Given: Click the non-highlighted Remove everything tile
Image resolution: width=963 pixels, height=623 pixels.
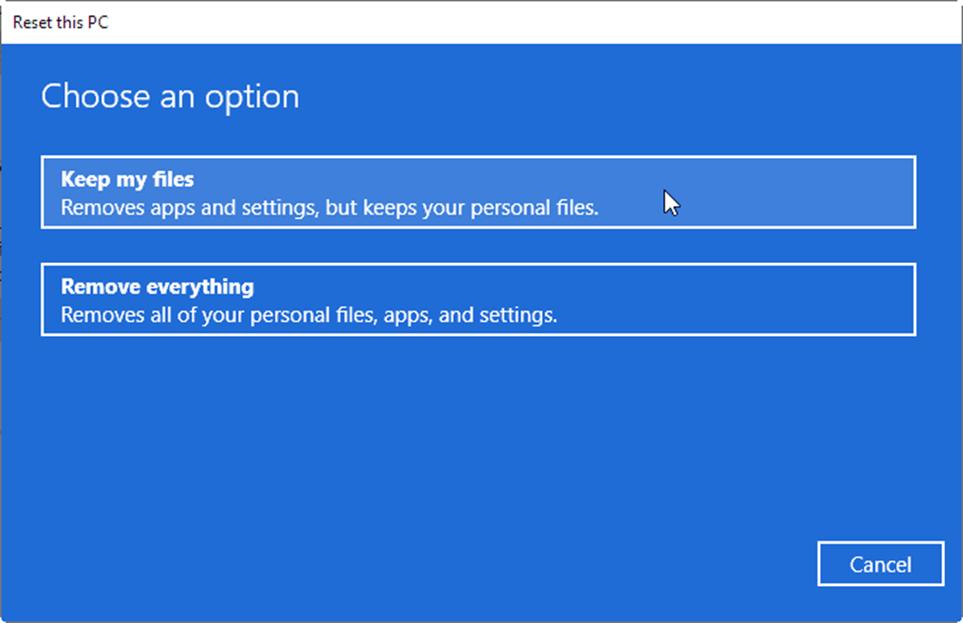Looking at the screenshot, I should coord(478,300).
